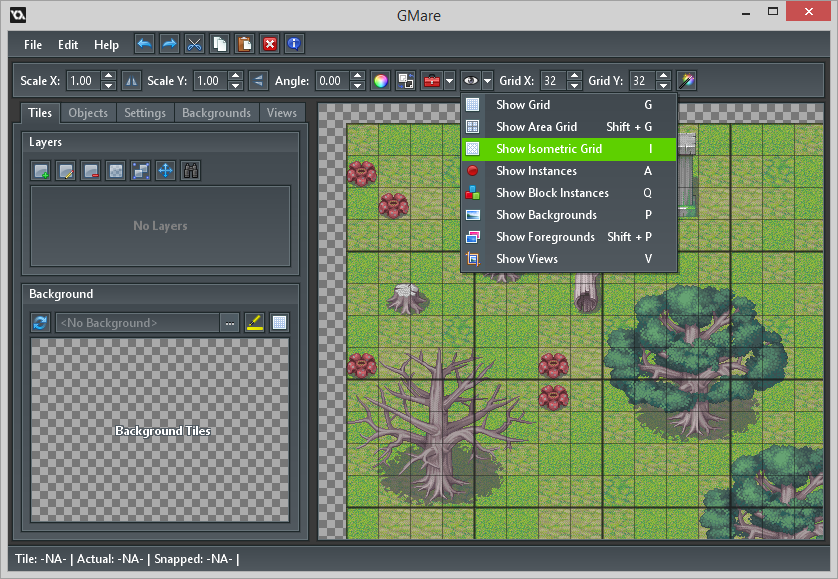The height and width of the screenshot is (579, 838).
Task: Click the Flip Horizontal icon beside Scale X
Action: (131, 81)
